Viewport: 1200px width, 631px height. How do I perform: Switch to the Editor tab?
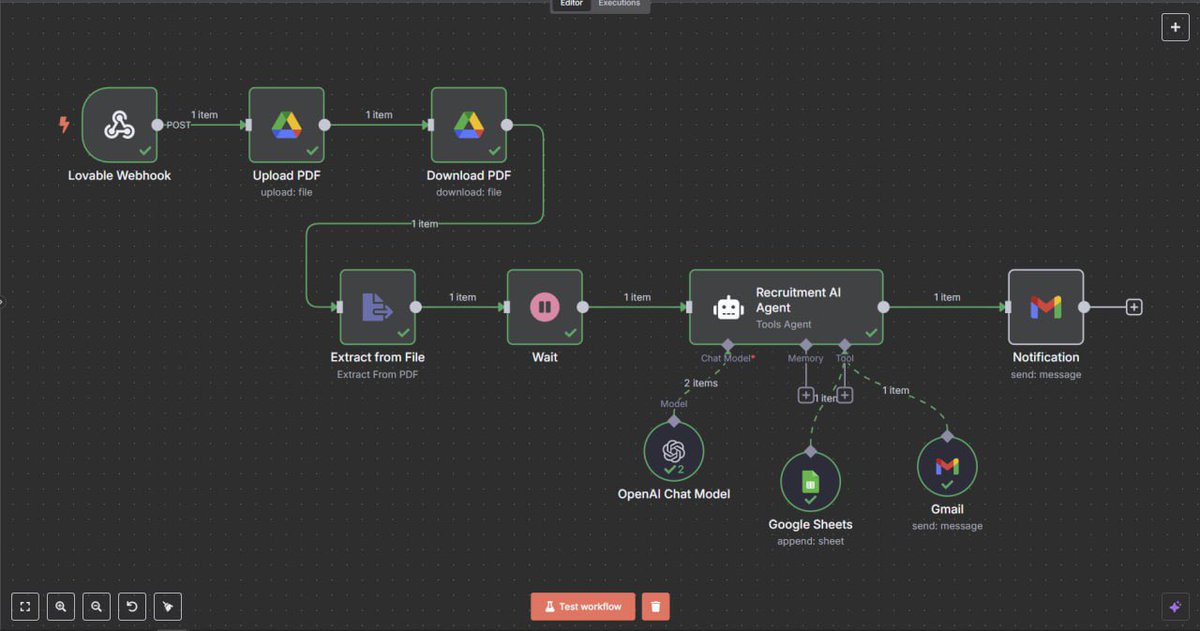571,3
